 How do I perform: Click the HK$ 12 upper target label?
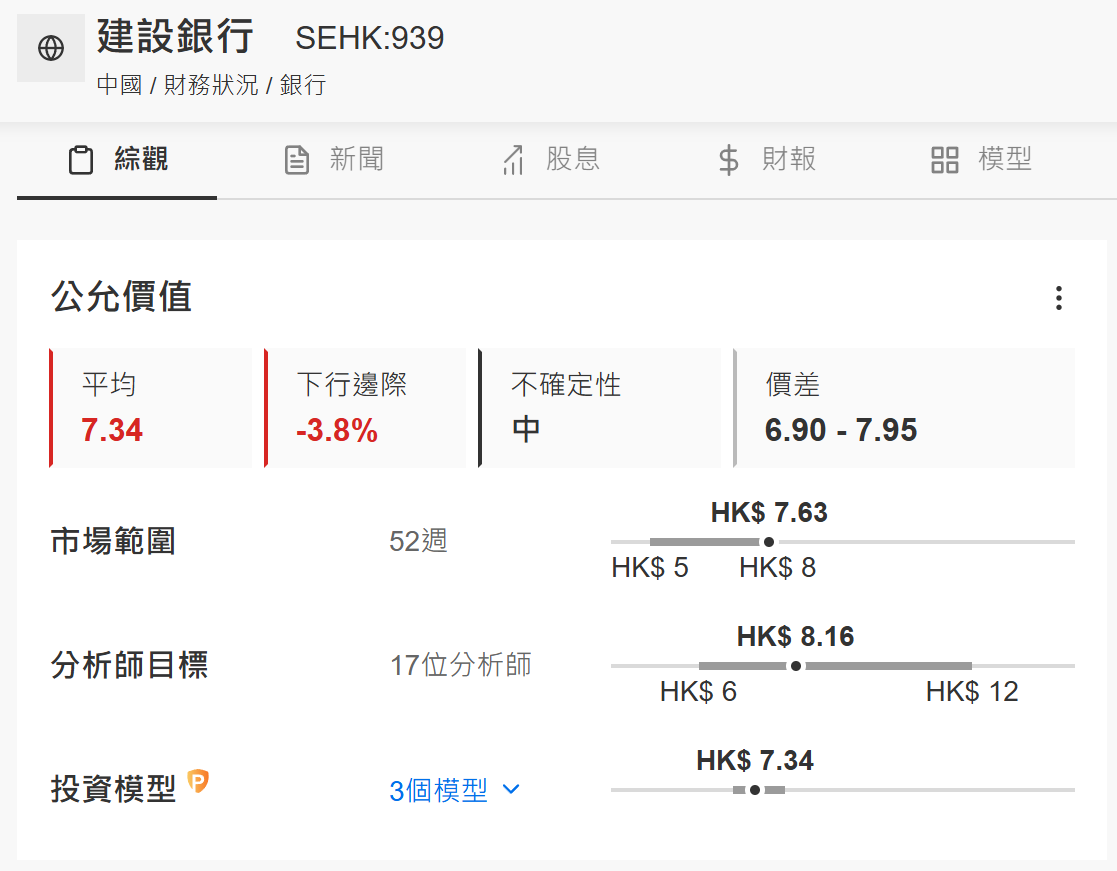click(x=972, y=692)
